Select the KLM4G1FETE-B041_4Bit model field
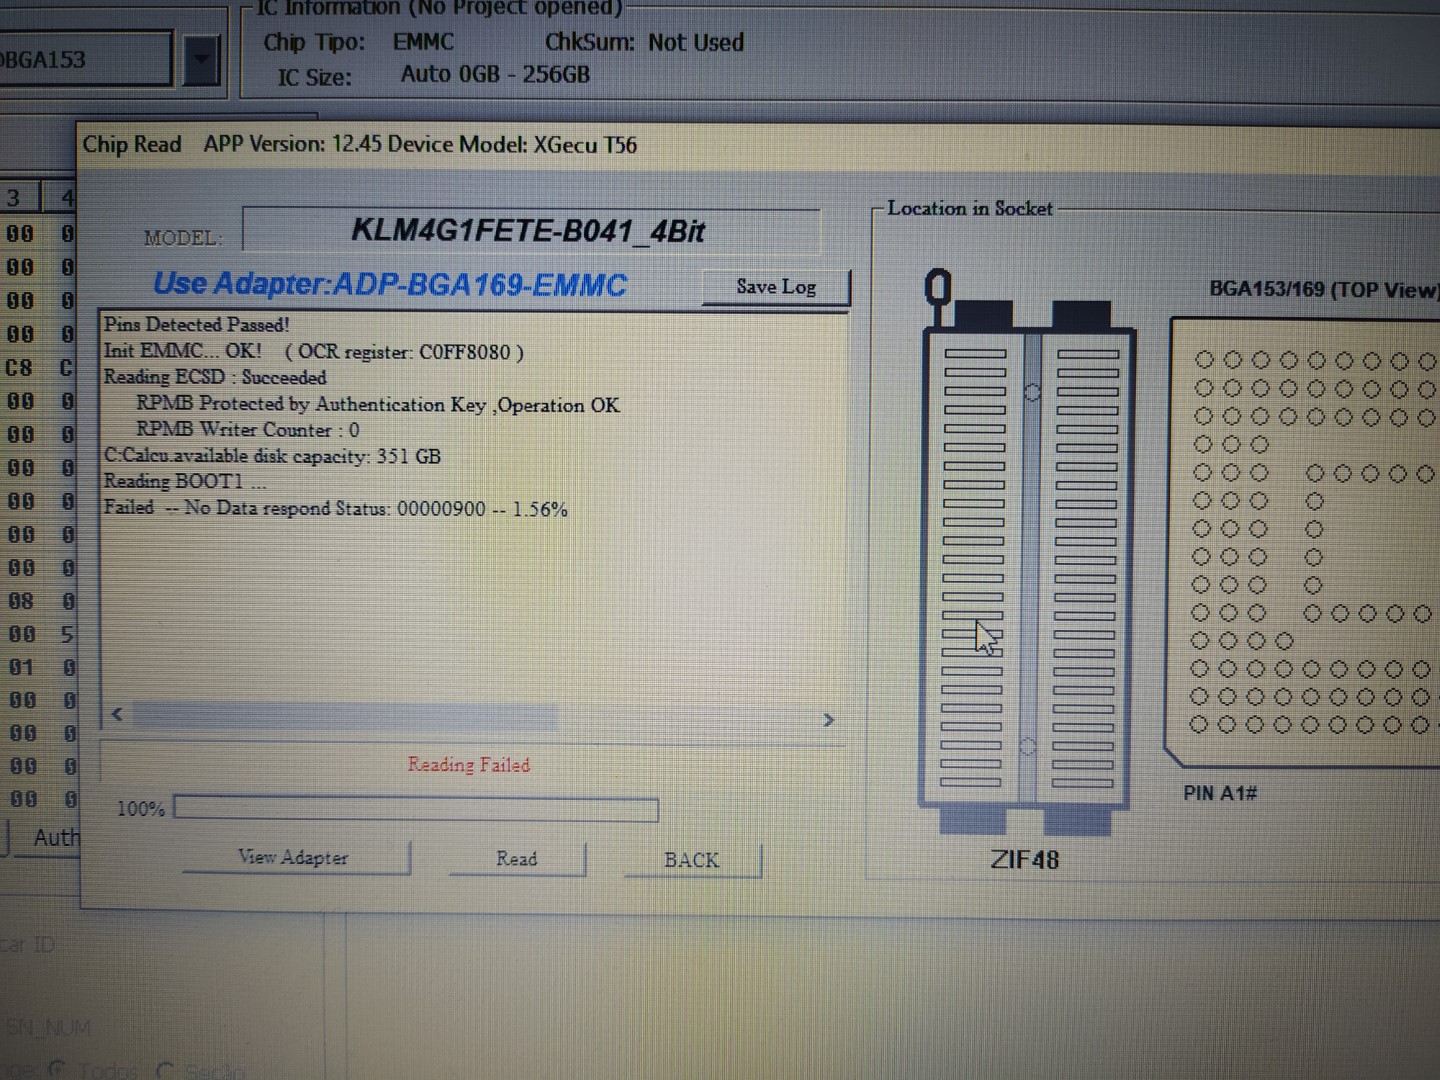Image resolution: width=1440 pixels, height=1080 pixels. point(530,232)
